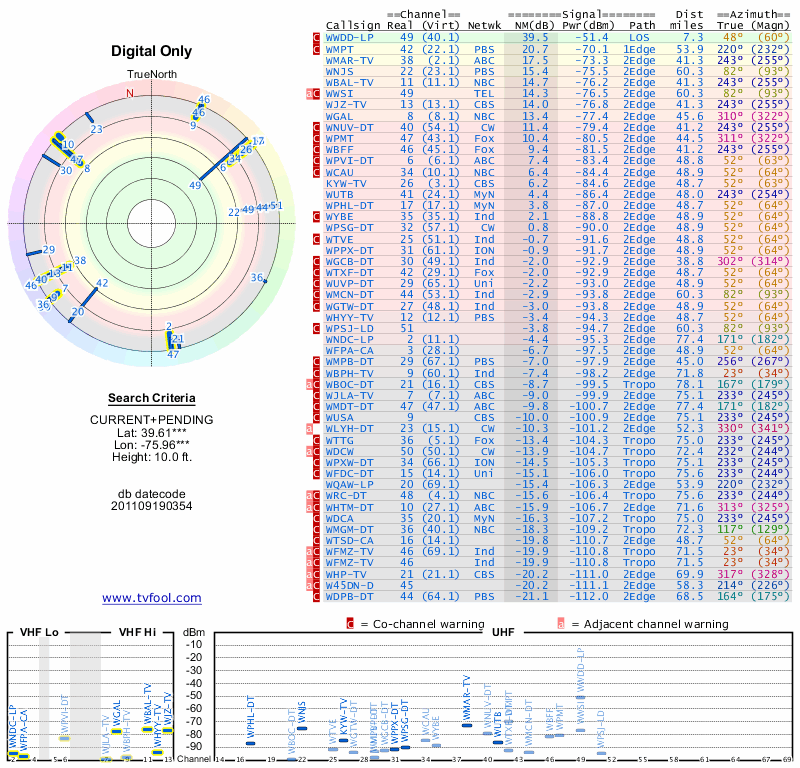
Task: Click the VHF Lo chart label
Action: (39, 632)
